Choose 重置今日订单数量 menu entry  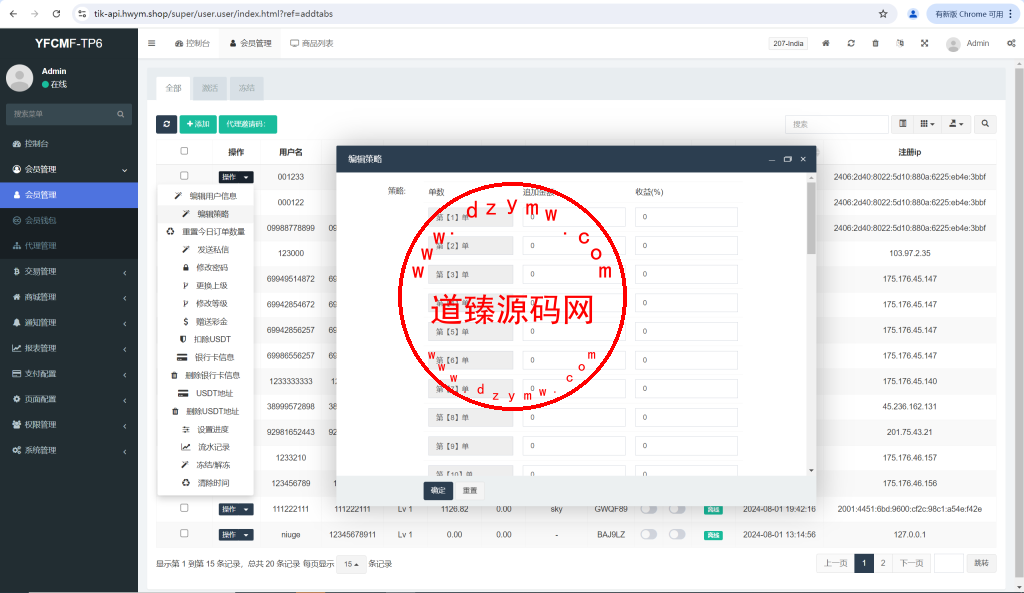point(206,232)
